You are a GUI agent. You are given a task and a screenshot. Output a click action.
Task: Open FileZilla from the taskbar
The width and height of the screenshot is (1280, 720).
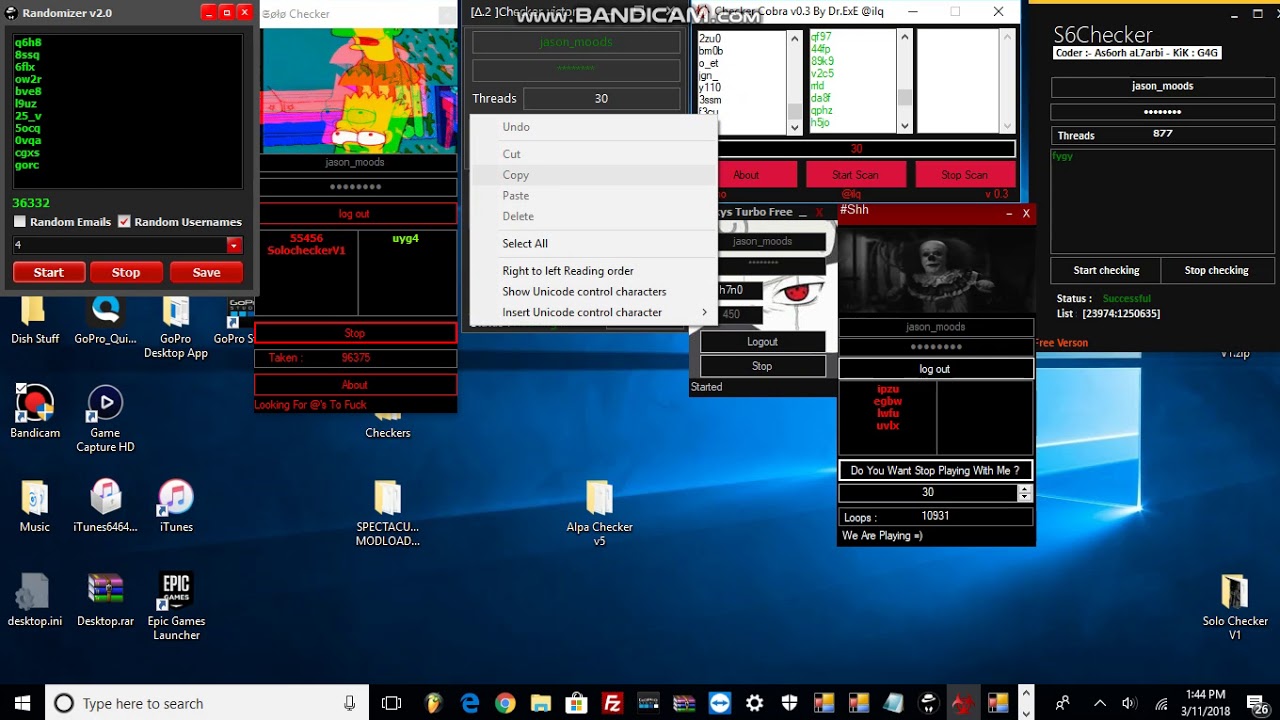click(x=613, y=703)
